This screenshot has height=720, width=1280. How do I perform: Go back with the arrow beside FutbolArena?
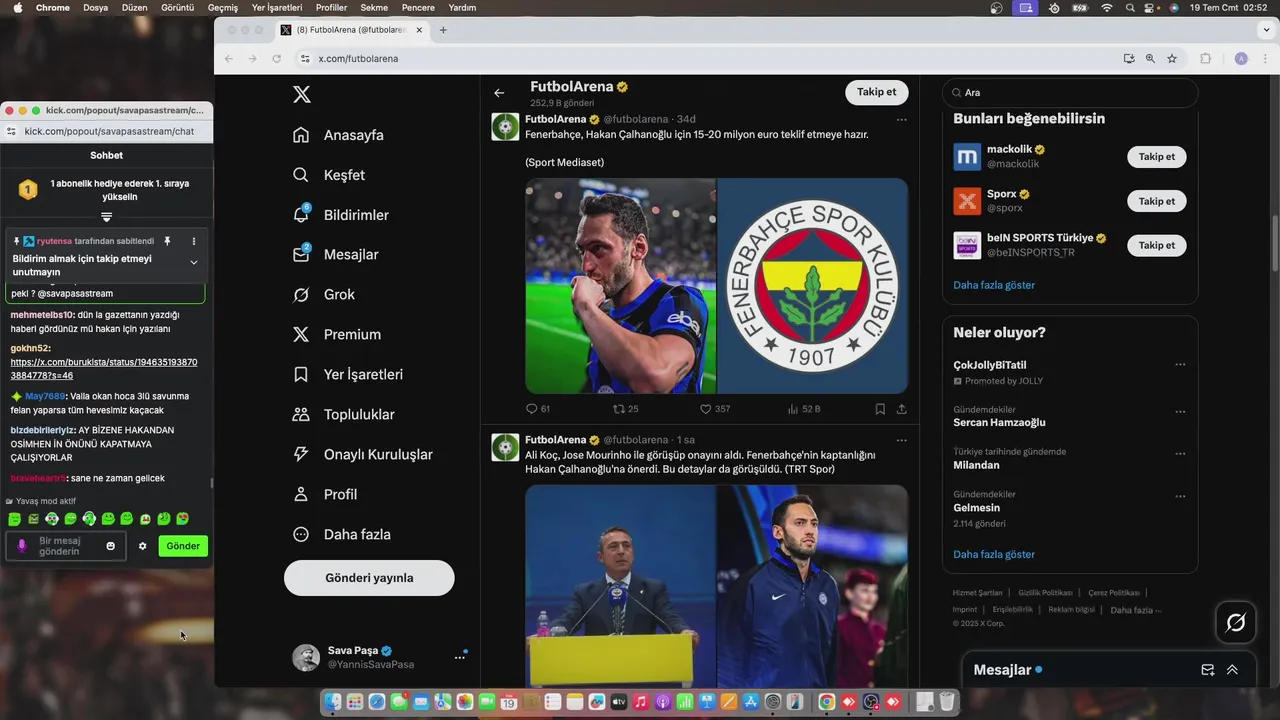[x=499, y=93]
